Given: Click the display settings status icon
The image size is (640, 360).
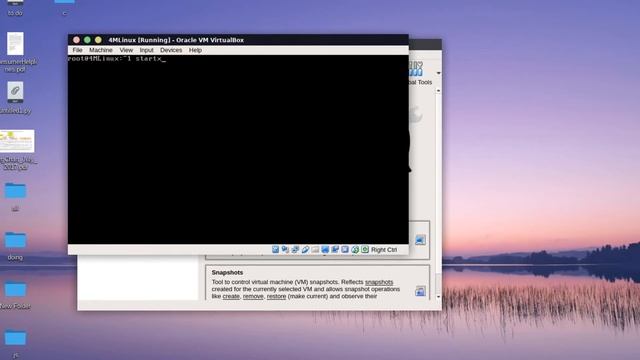Looking at the screenshot, I should (x=325, y=249).
